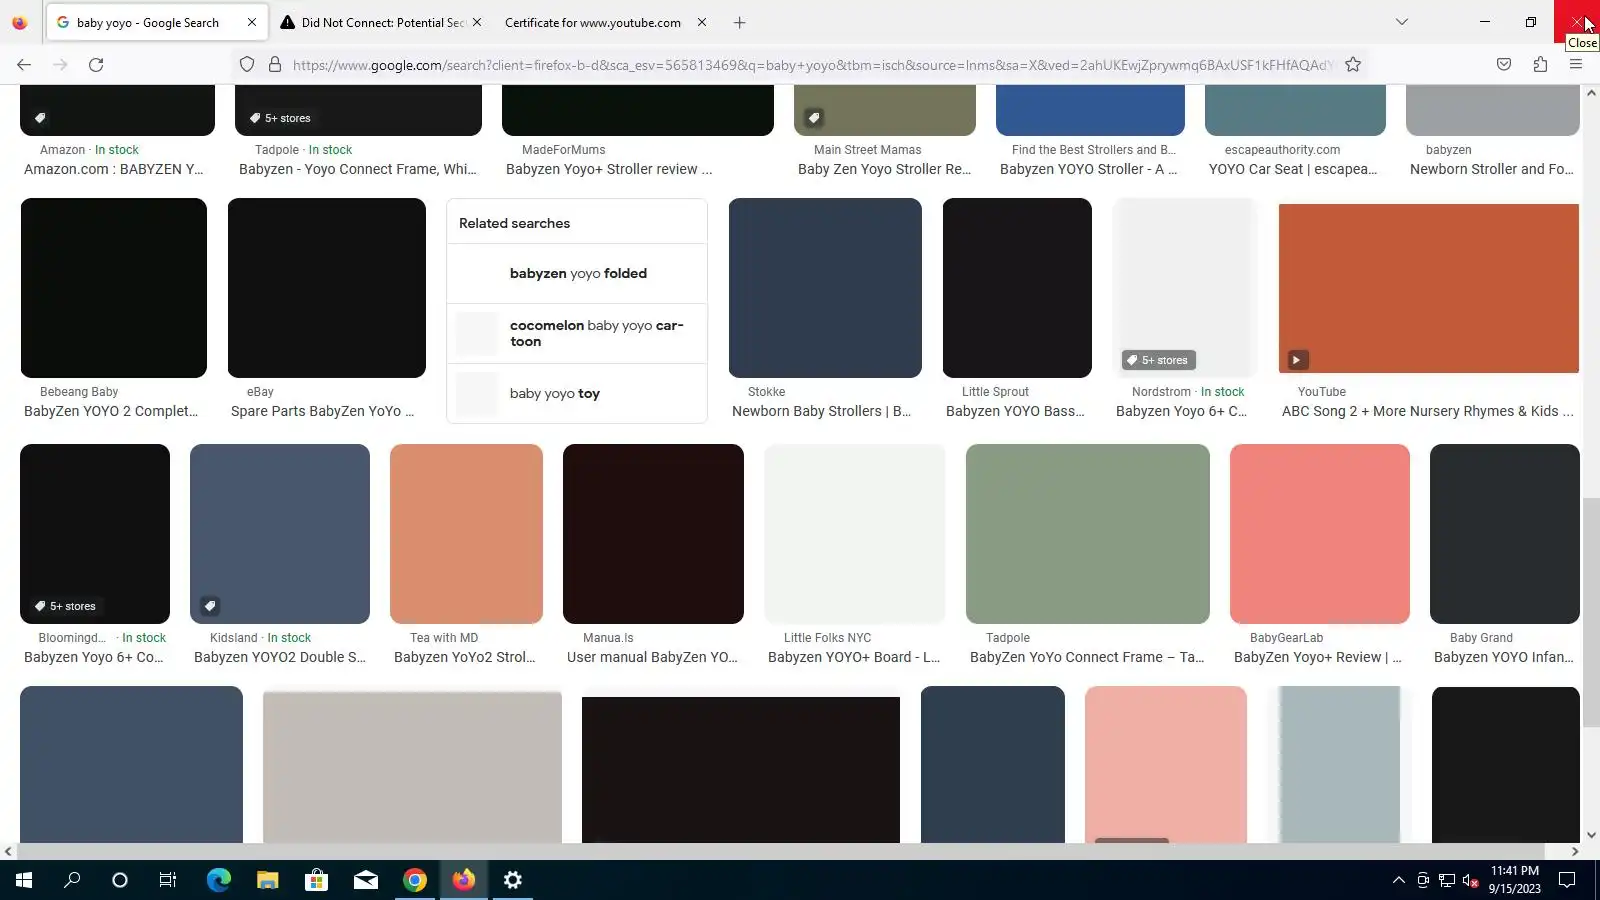Select related search cocomelon baby yoyo cartoon
The height and width of the screenshot is (900, 1600).
pos(577,334)
